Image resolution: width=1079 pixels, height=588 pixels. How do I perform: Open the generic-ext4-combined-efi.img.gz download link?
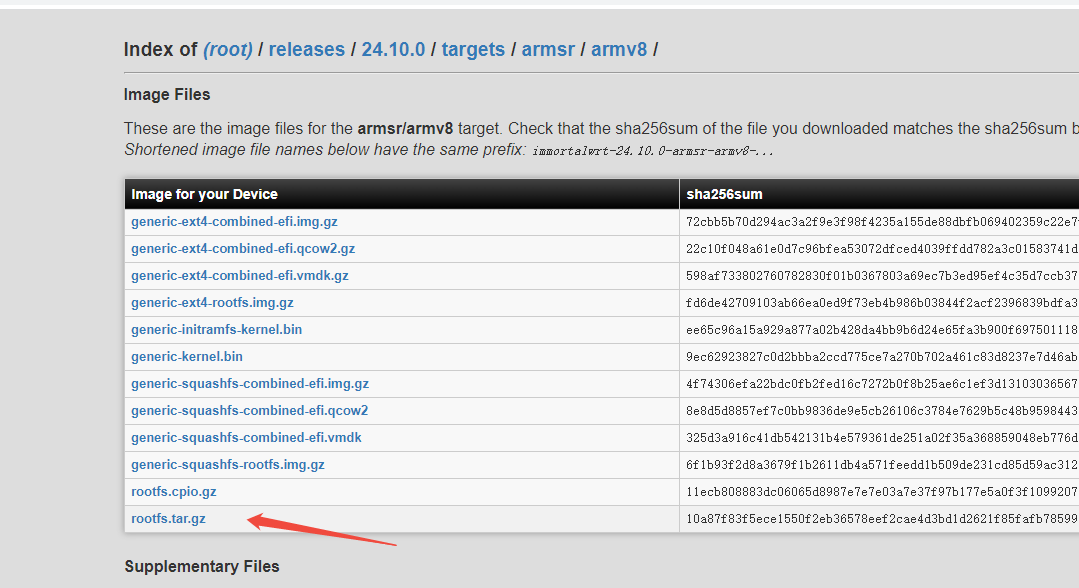point(233,221)
